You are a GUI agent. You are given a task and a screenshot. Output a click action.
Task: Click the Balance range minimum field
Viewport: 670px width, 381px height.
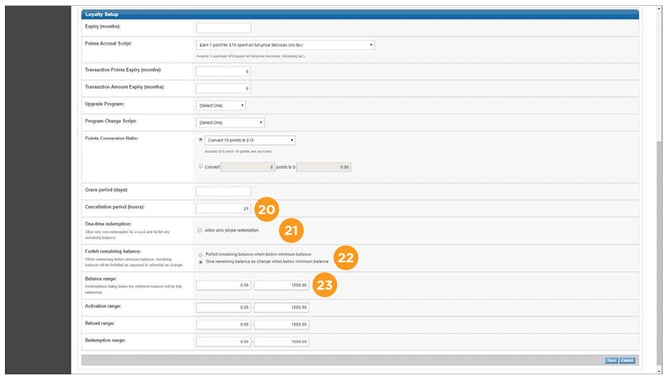[x=223, y=285]
